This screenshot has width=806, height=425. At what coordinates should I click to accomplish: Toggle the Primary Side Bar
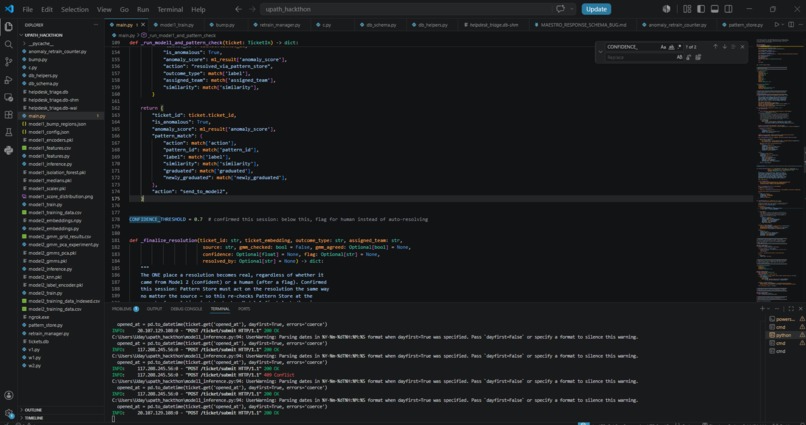click(x=701, y=9)
